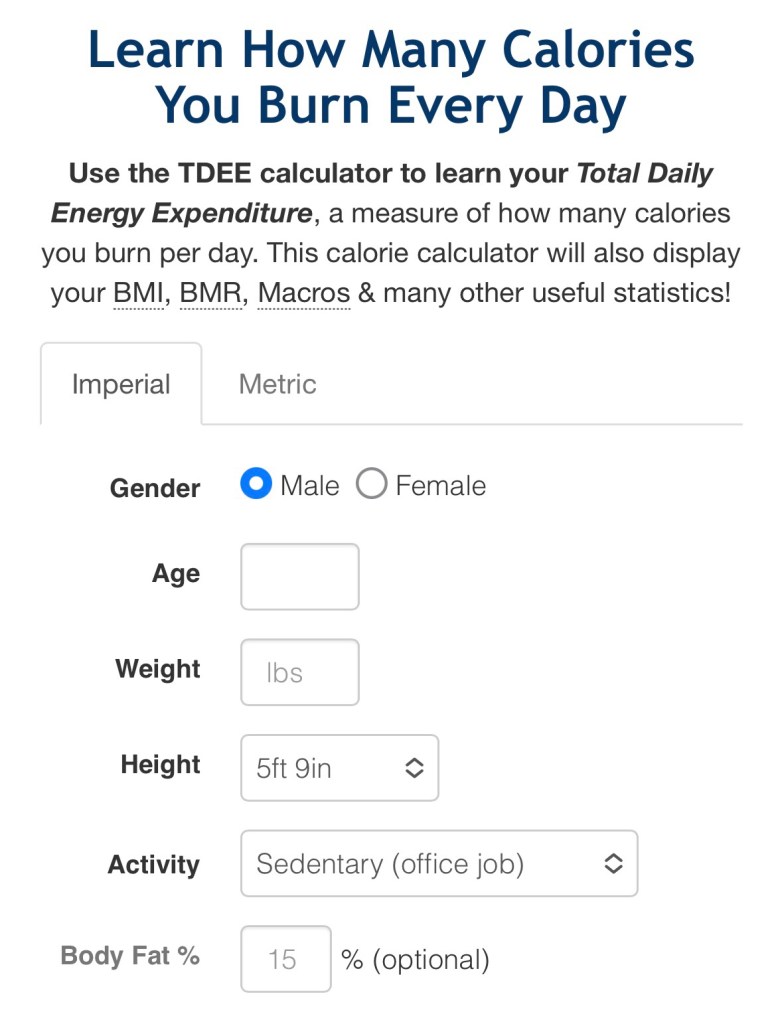776x1024 pixels.
Task: Select the Female radio button
Action: (x=371, y=486)
